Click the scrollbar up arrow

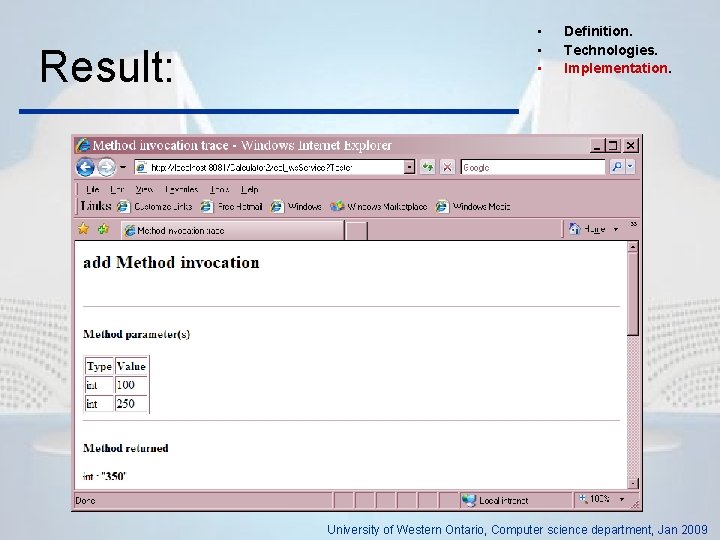[633, 248]
